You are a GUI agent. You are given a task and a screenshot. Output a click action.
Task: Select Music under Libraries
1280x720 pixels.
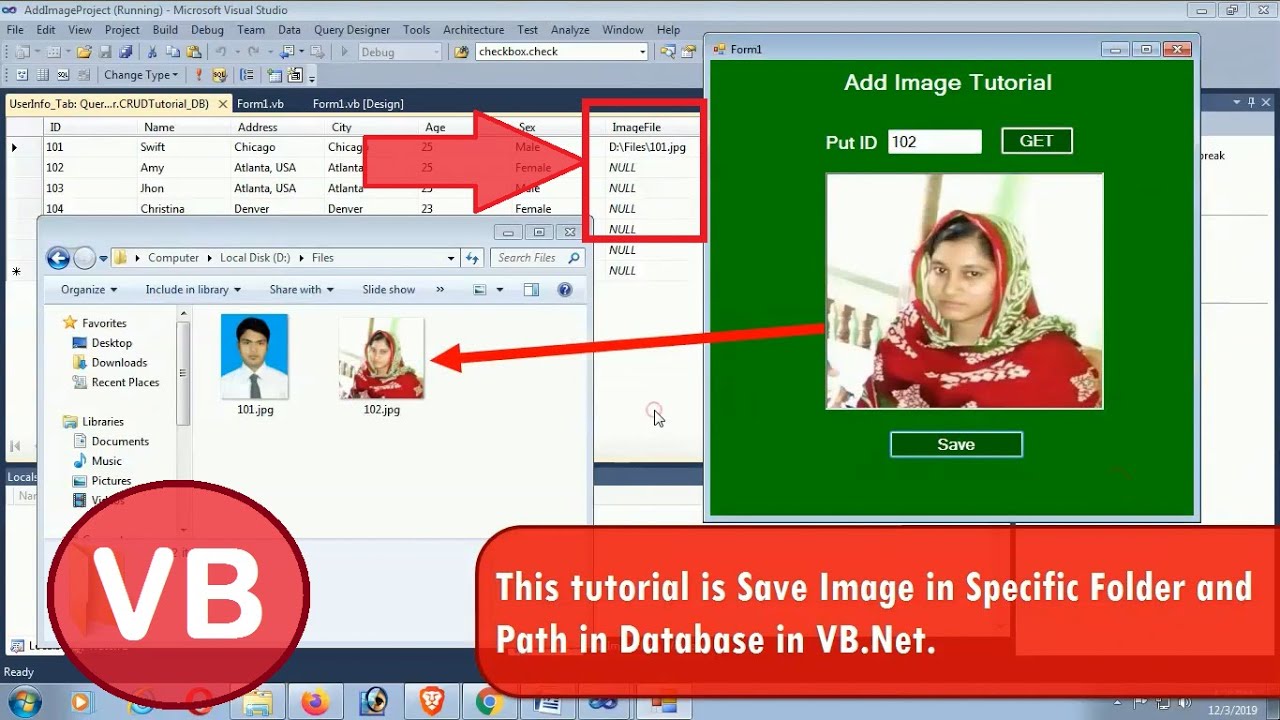(98, 461)
